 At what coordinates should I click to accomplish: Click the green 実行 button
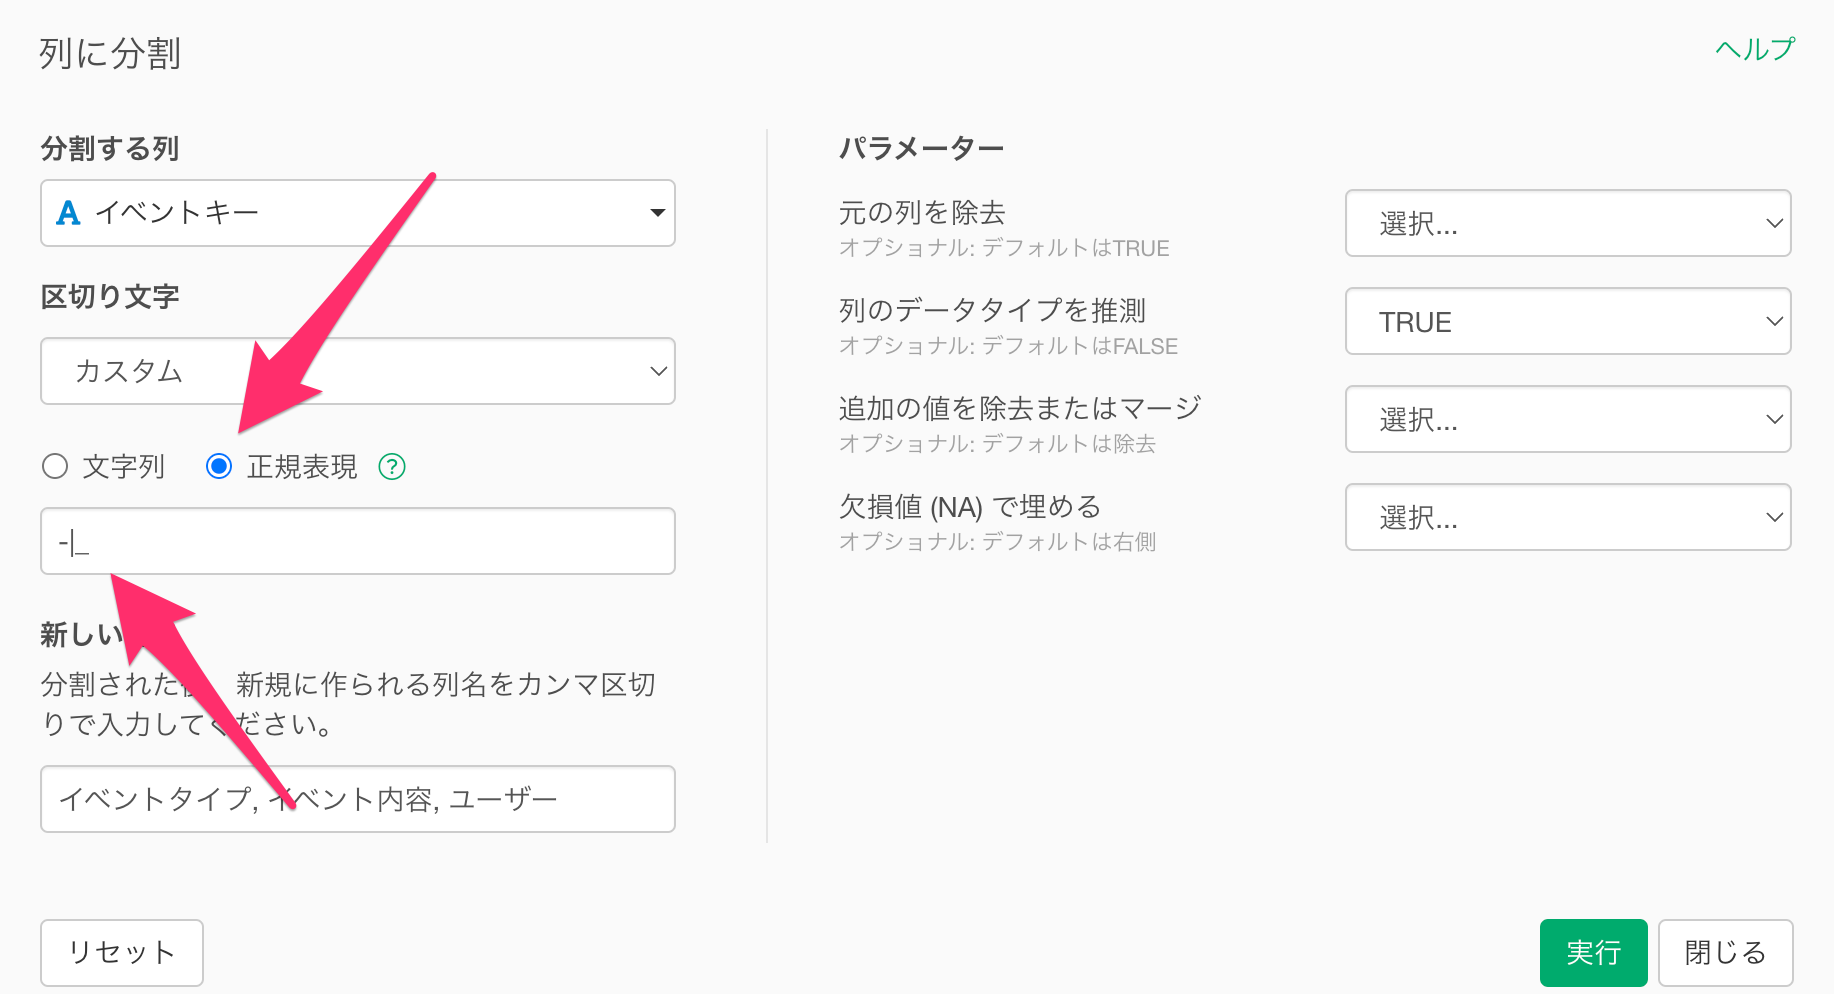(1593, 952)
